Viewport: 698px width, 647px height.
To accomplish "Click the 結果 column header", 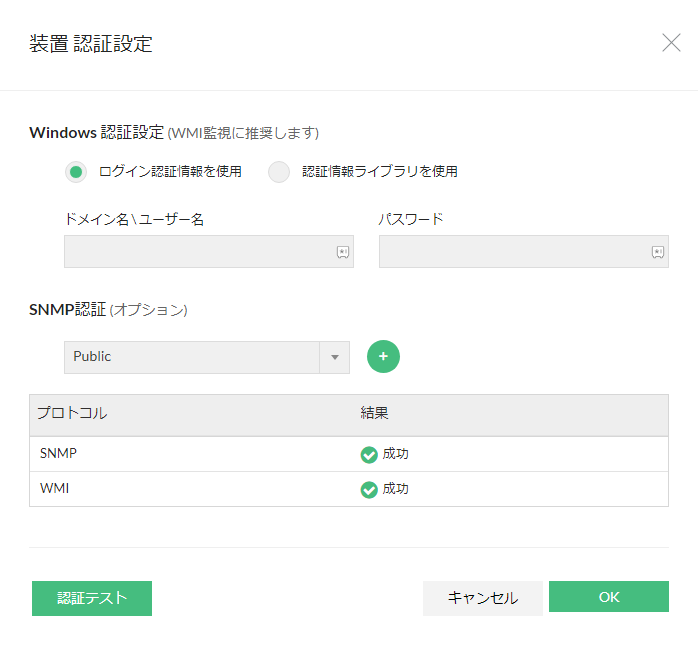I will [375, 413].
